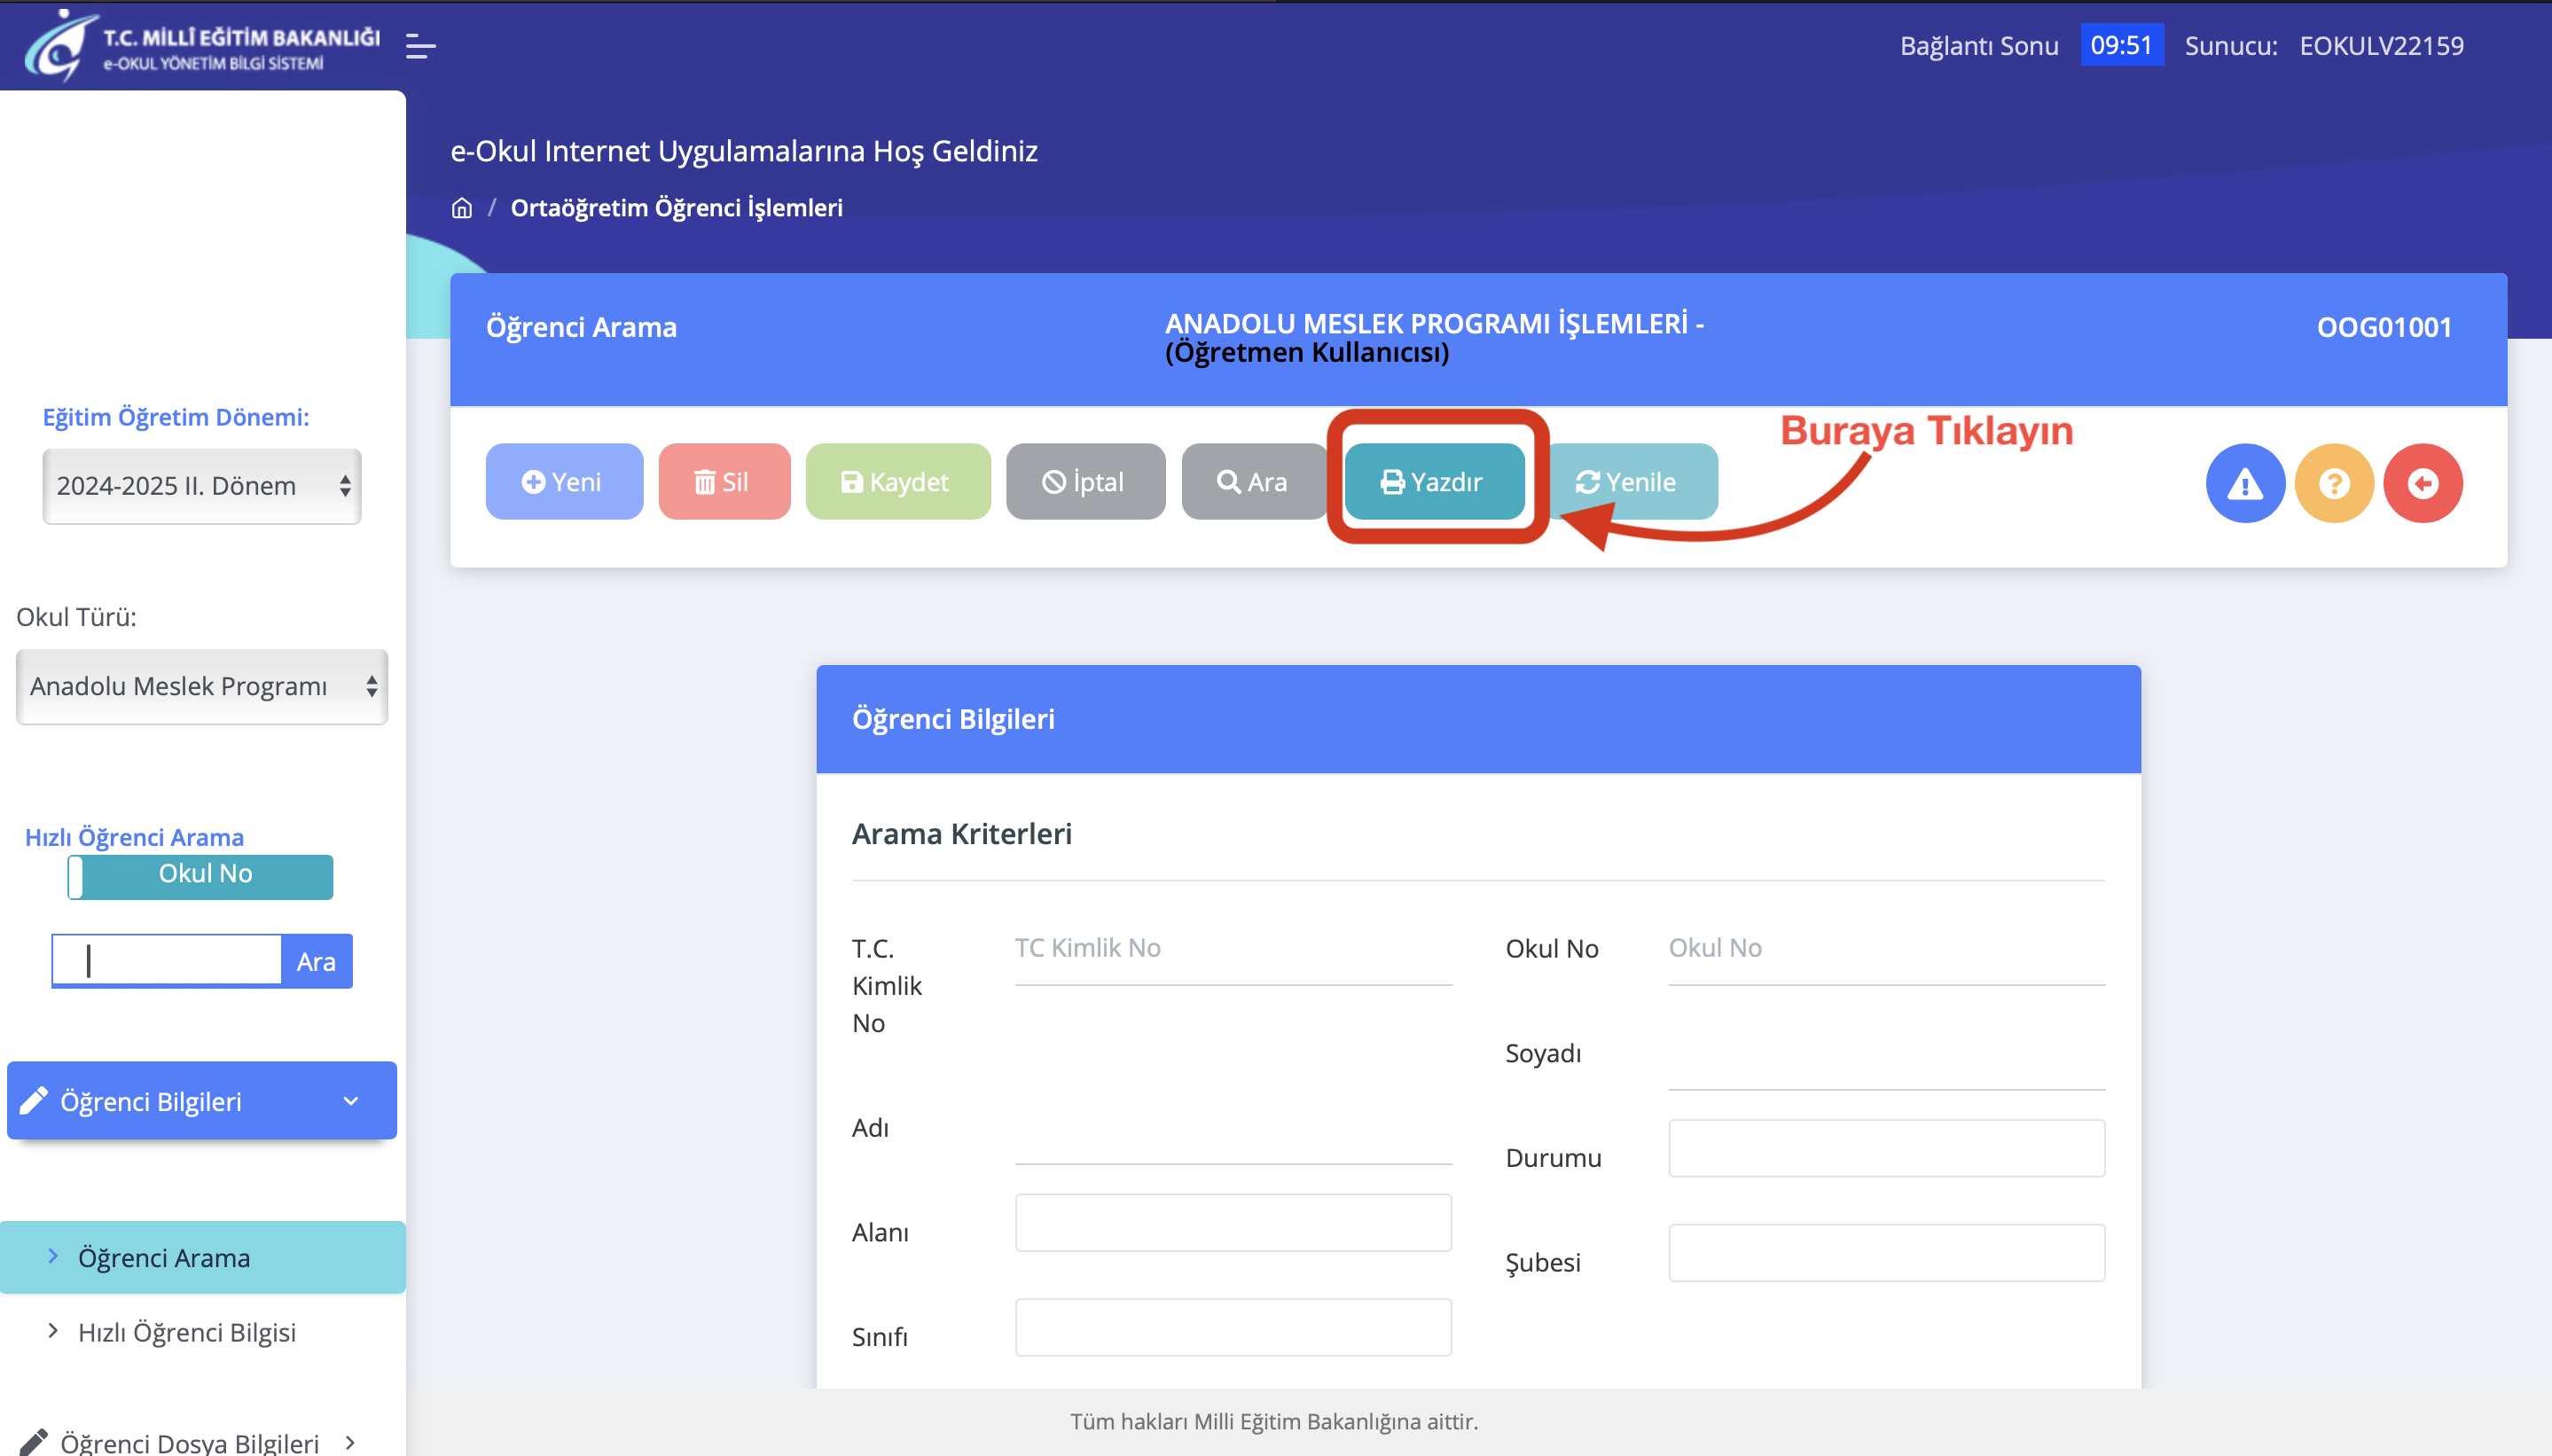Select Öğrenci Arama in the sidebar
The height and width of the screenshot is (1456, 2552).
click(164, 1257)
